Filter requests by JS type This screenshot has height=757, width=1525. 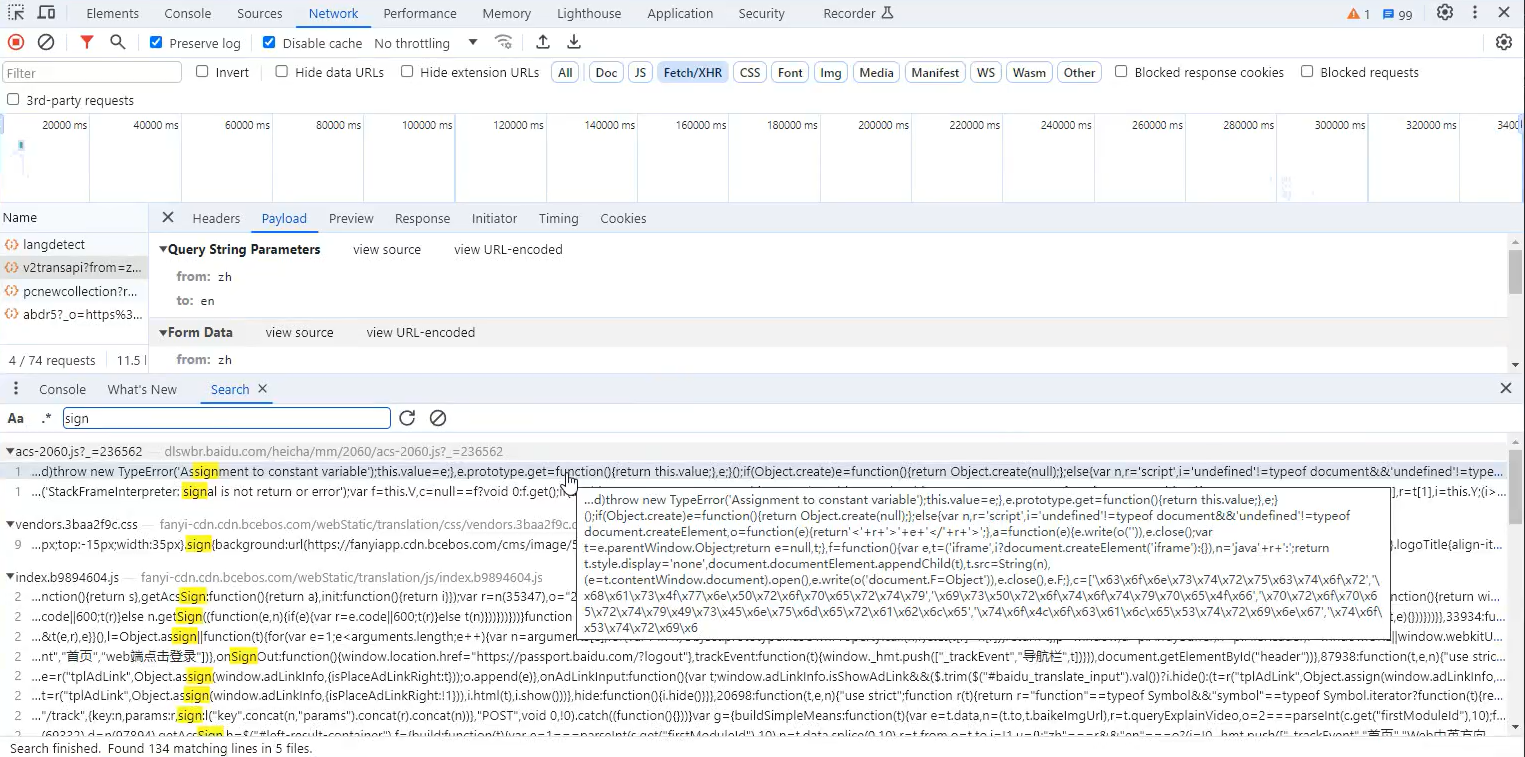(641, 72)
